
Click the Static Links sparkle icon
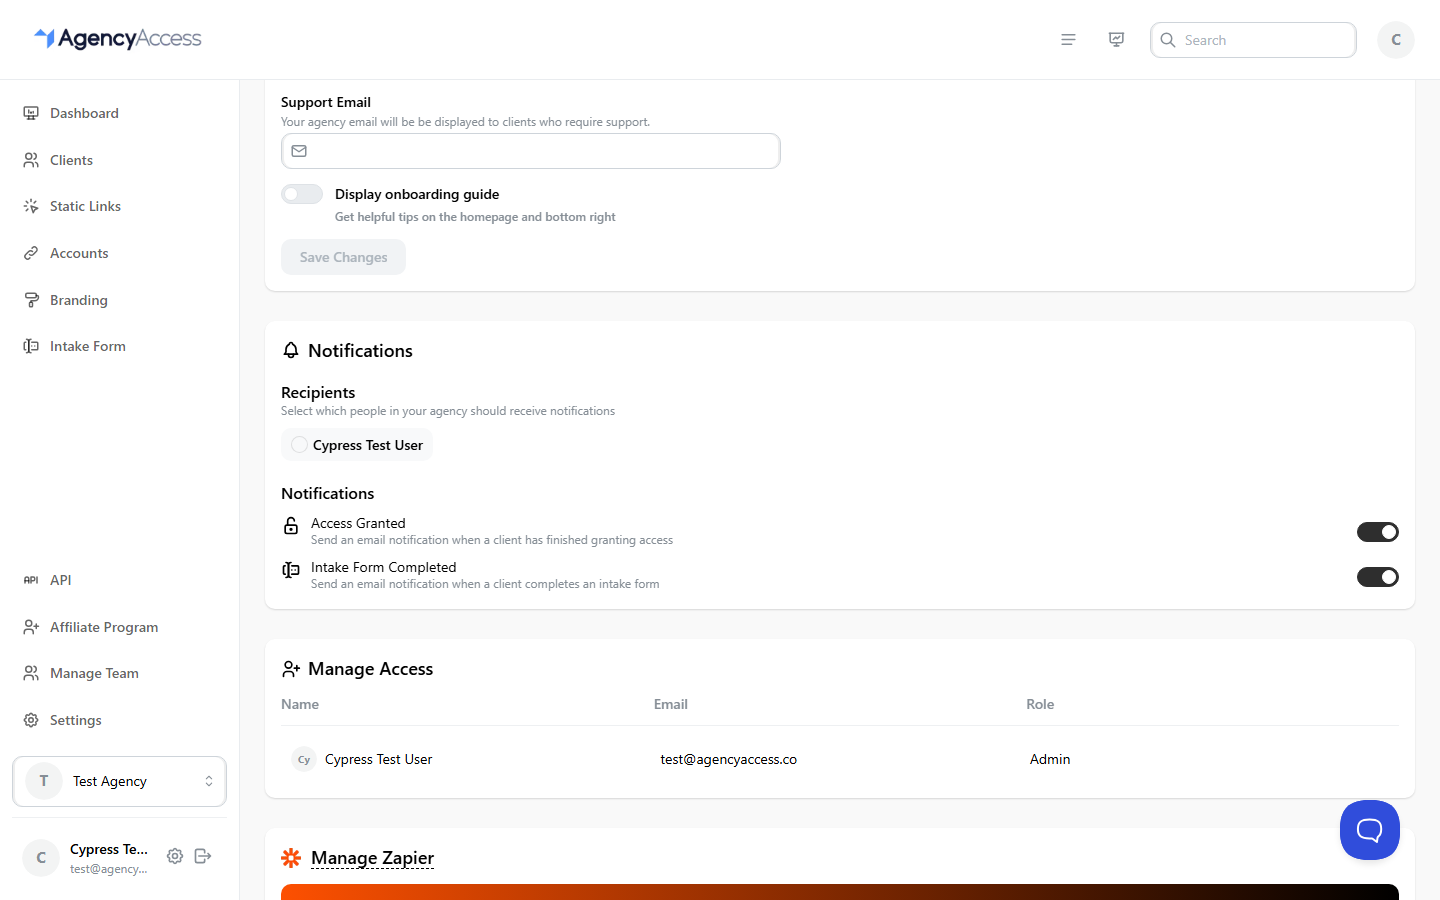click(31, 206)
